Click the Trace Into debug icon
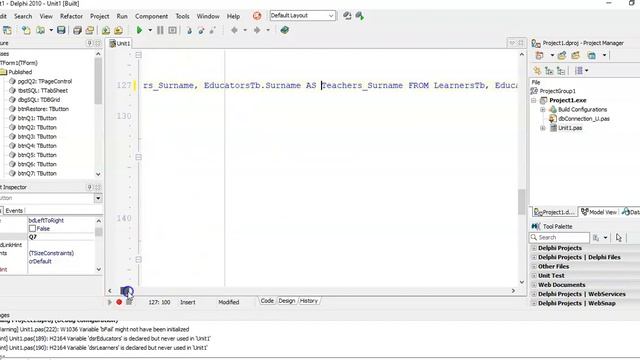Image resolution: width=640 pixels, height=360 pixels. [x=189, y=30]
